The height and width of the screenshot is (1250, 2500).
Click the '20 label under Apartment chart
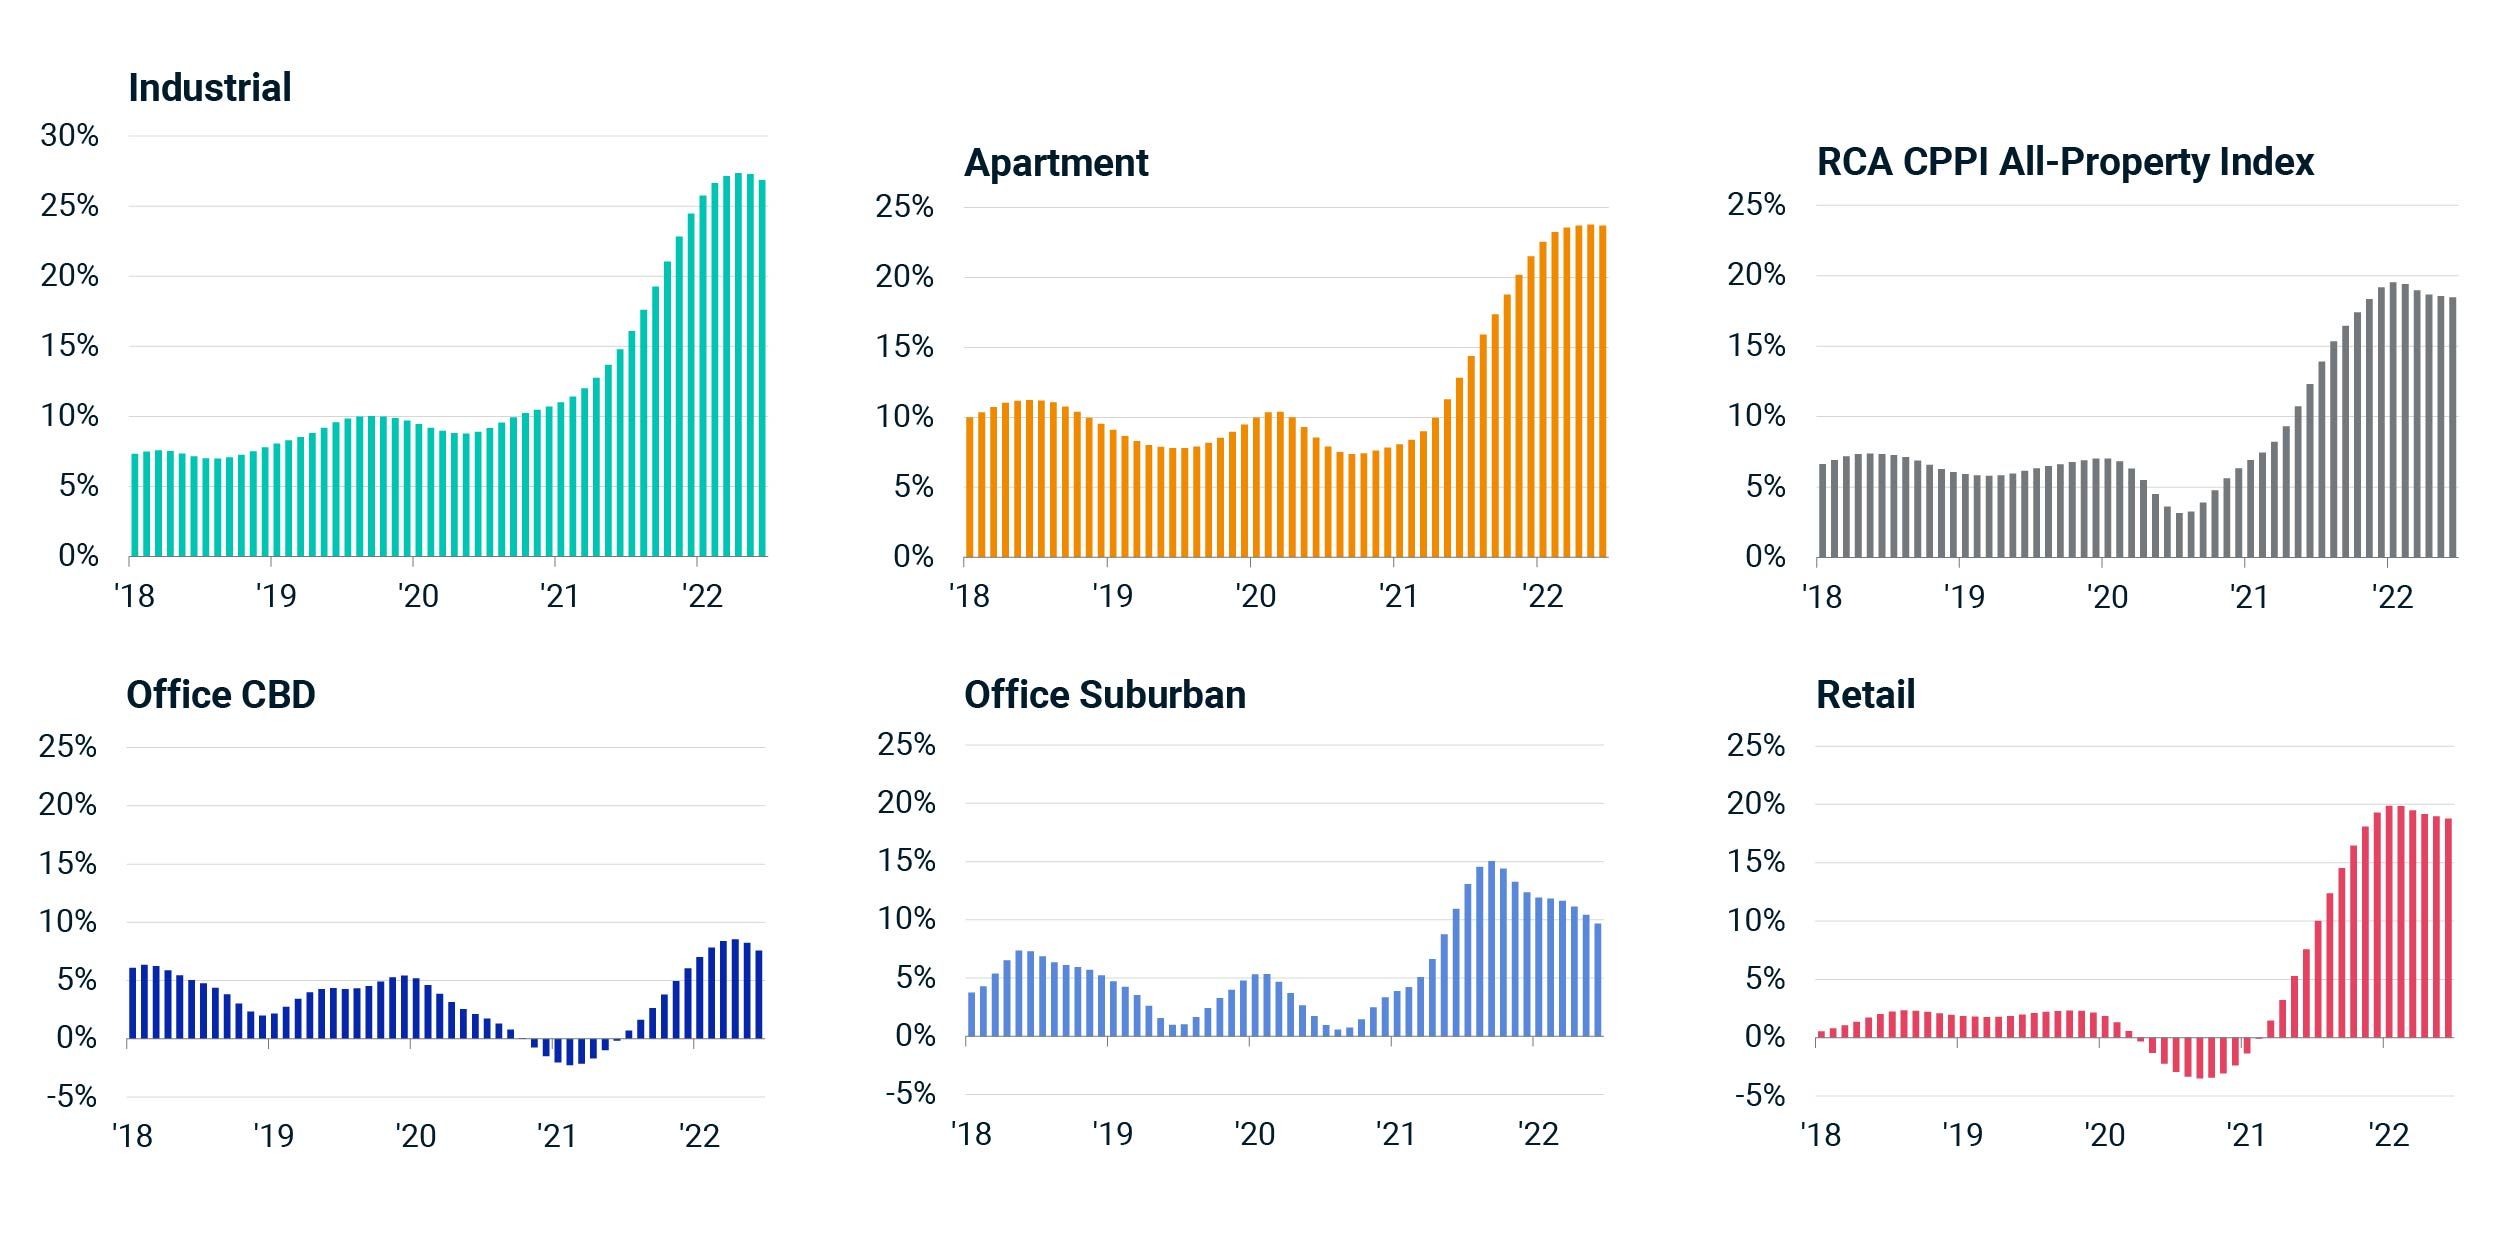[x=1256, y=597]
